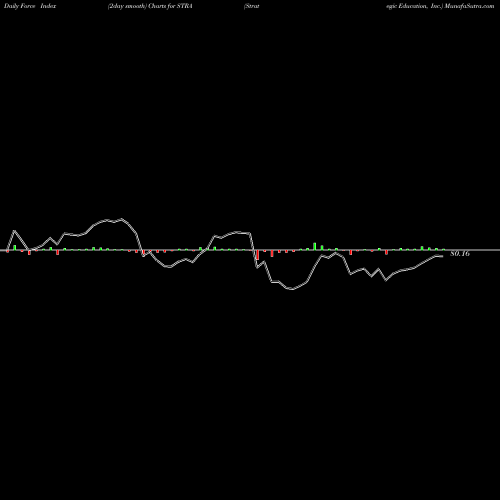Click the '(2day smooth) Charts for STRA' label
This screenshot has width=500, height=500.
tap(150, 6)
